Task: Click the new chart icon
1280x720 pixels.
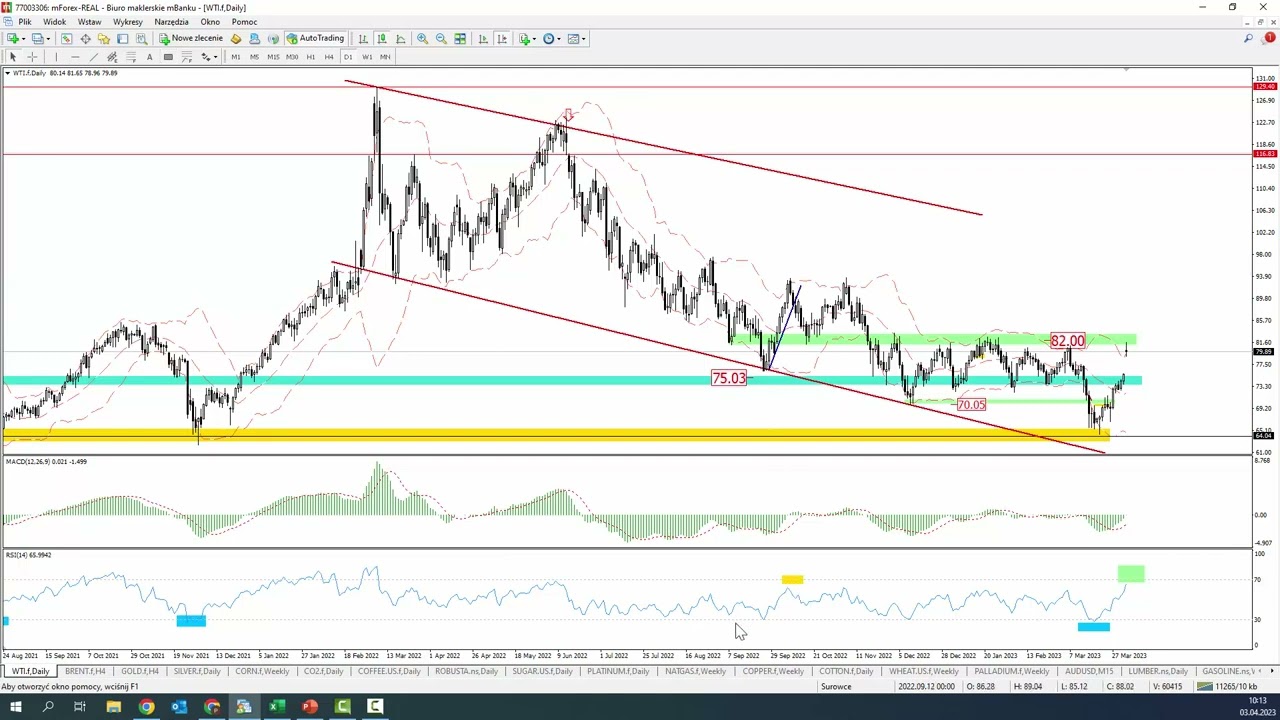Action: pyautogui.click(x=13, y=38)
